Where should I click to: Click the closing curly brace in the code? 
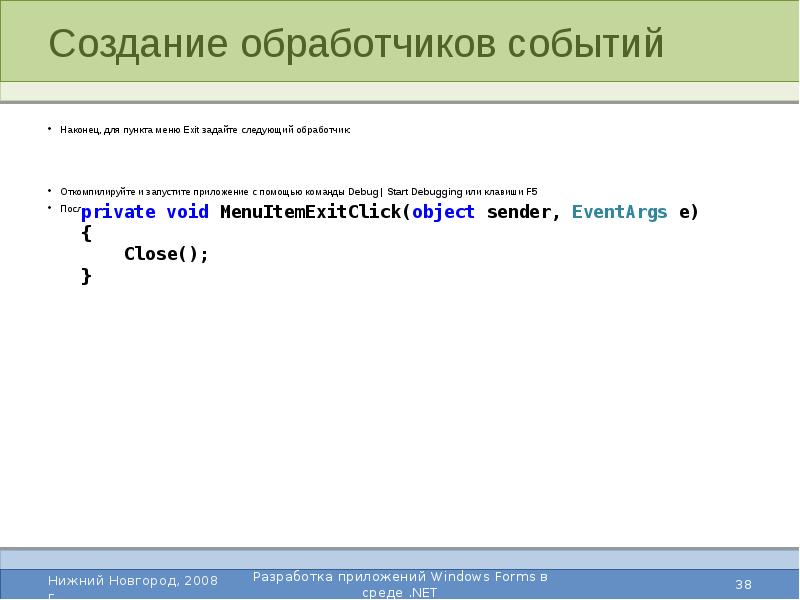click(86, 275)
